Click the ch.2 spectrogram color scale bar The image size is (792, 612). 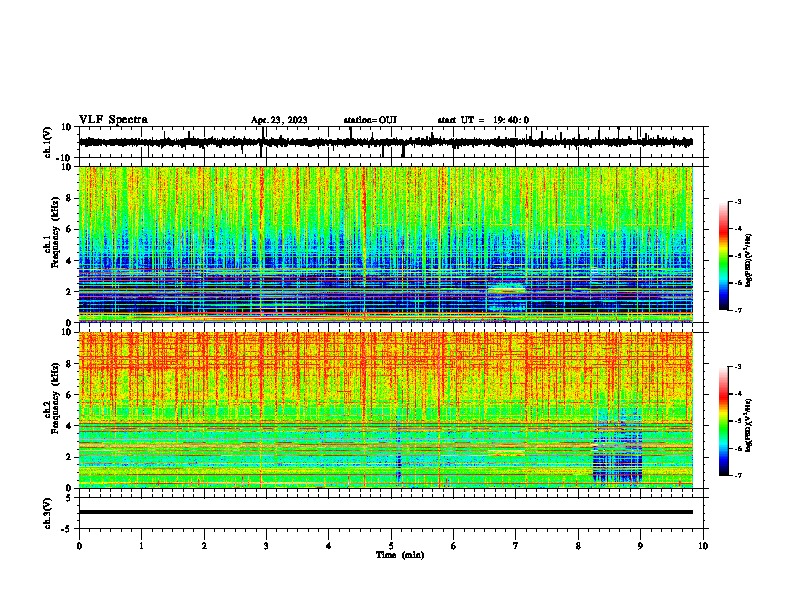tap(724, 421)
